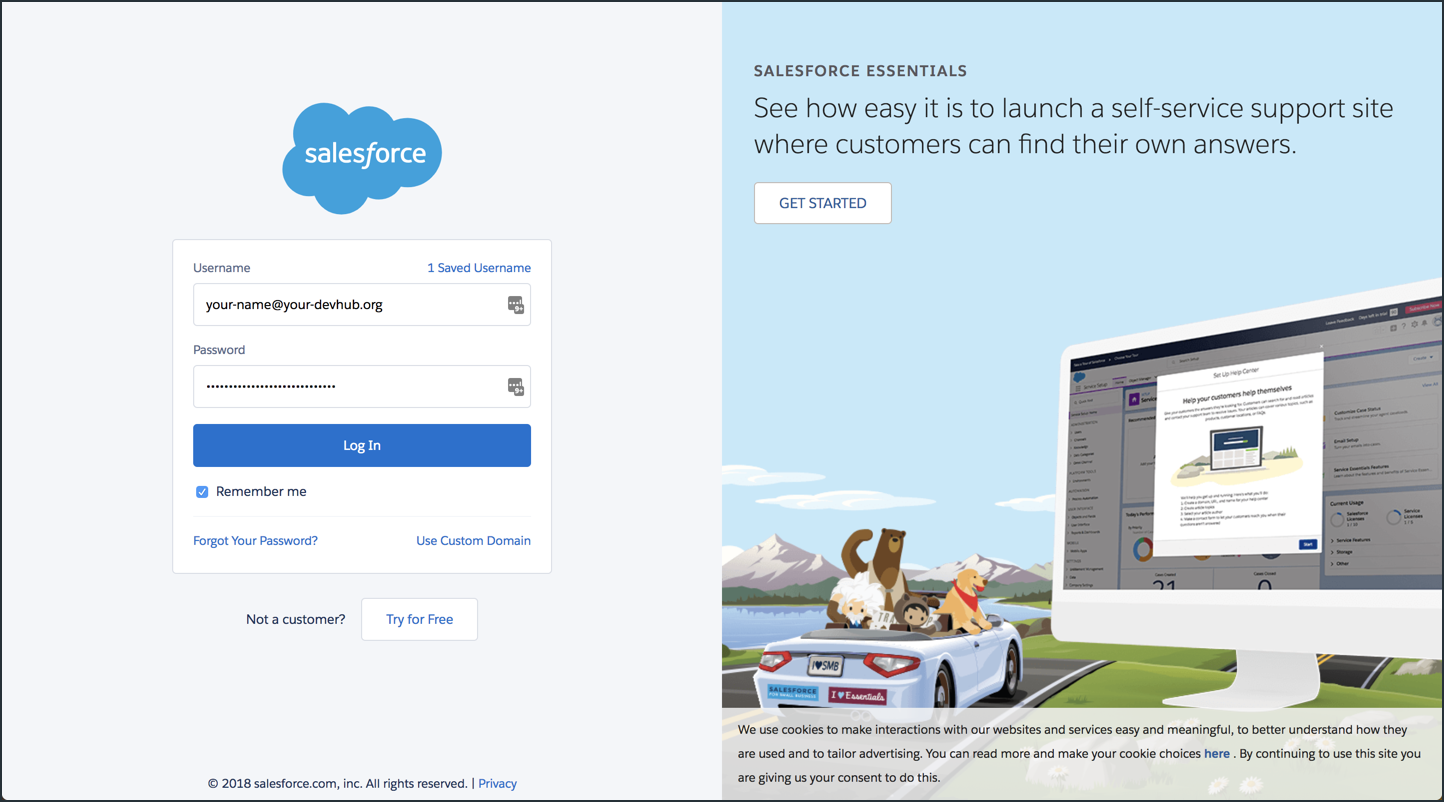This screenshot has height=802, width=1444.
Task: Open the Forgot Your Password link
Action: [x=255, y=541]
